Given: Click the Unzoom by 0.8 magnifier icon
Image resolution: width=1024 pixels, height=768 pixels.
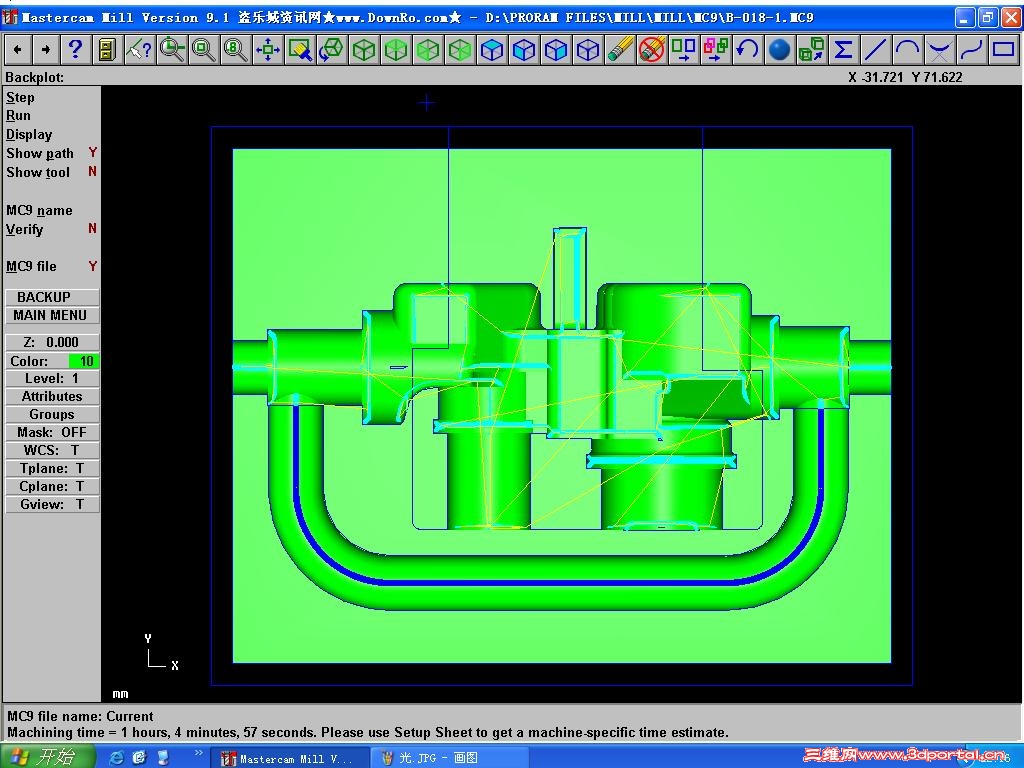Looking at the screenshot, I should click(x=235, y=49).
